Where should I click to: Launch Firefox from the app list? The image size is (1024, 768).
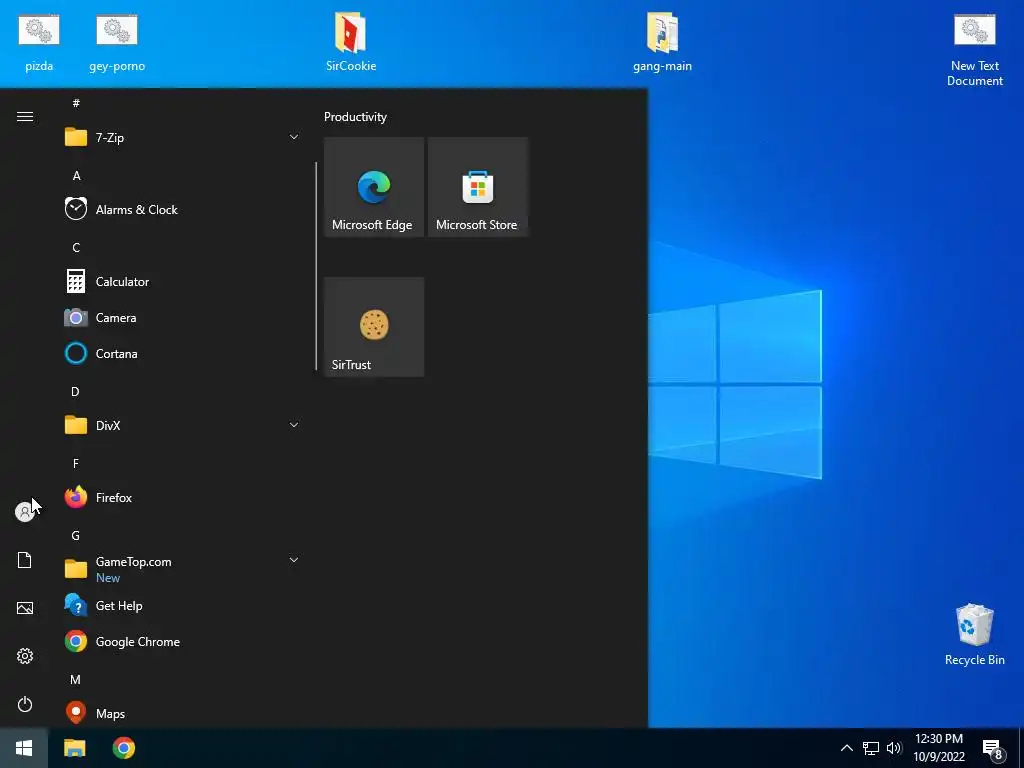(183, 498)
